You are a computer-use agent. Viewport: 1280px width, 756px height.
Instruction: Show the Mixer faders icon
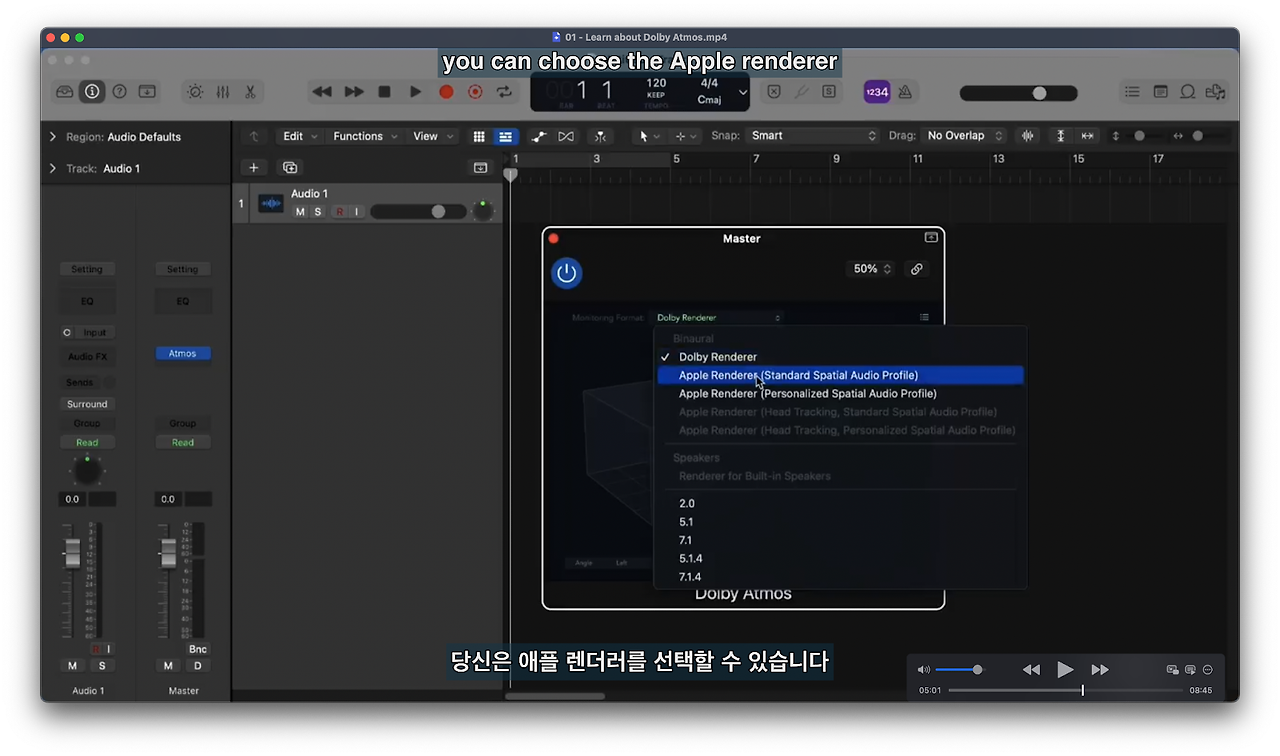pos(223,91)
